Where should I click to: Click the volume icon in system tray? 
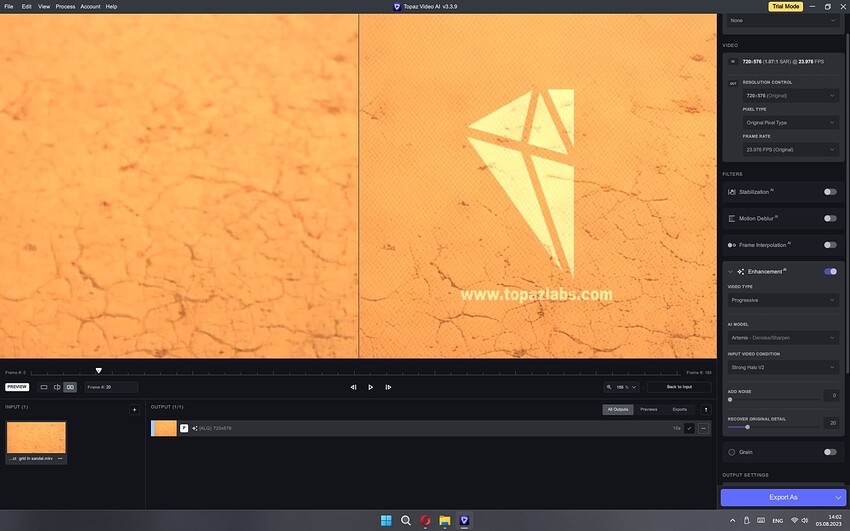(804, 520)
